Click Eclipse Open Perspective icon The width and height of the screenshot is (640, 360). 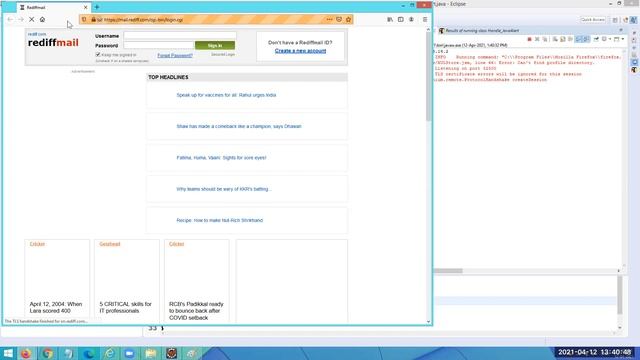click(615, 20)
